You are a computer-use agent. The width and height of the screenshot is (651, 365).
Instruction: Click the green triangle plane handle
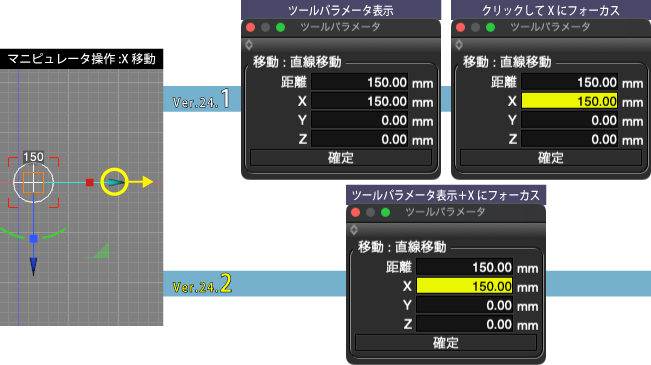pyautogui.click(x=101, y=250)
